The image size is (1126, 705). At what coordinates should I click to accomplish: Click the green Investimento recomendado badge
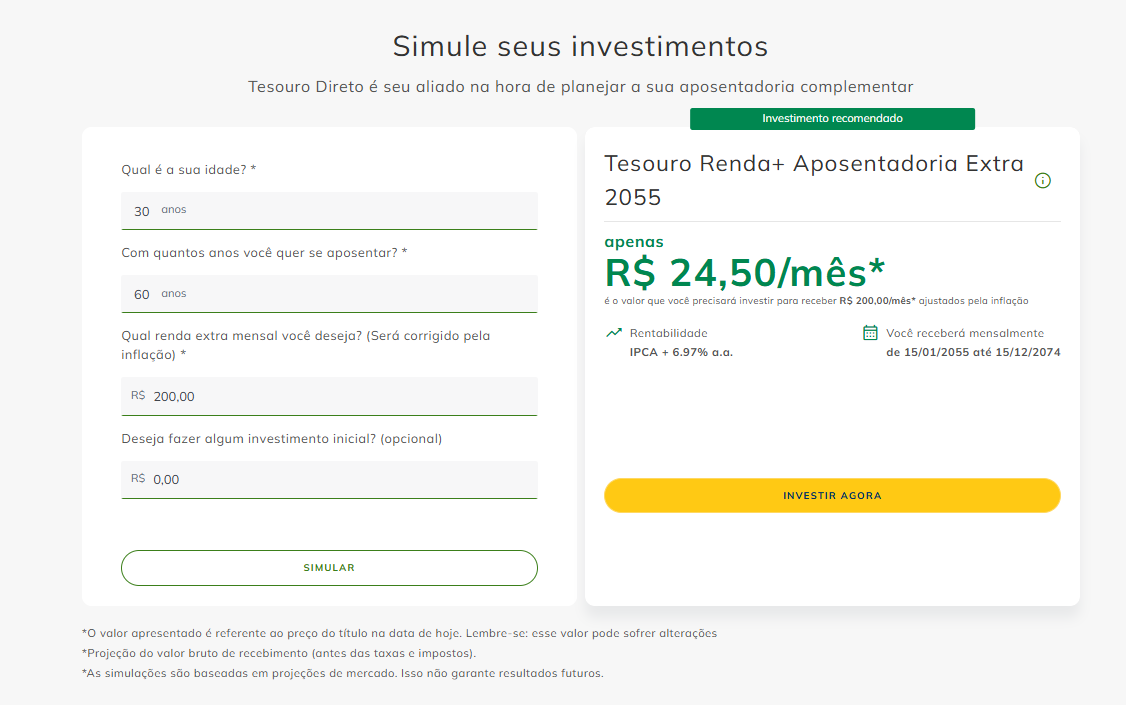coord(832,118)
